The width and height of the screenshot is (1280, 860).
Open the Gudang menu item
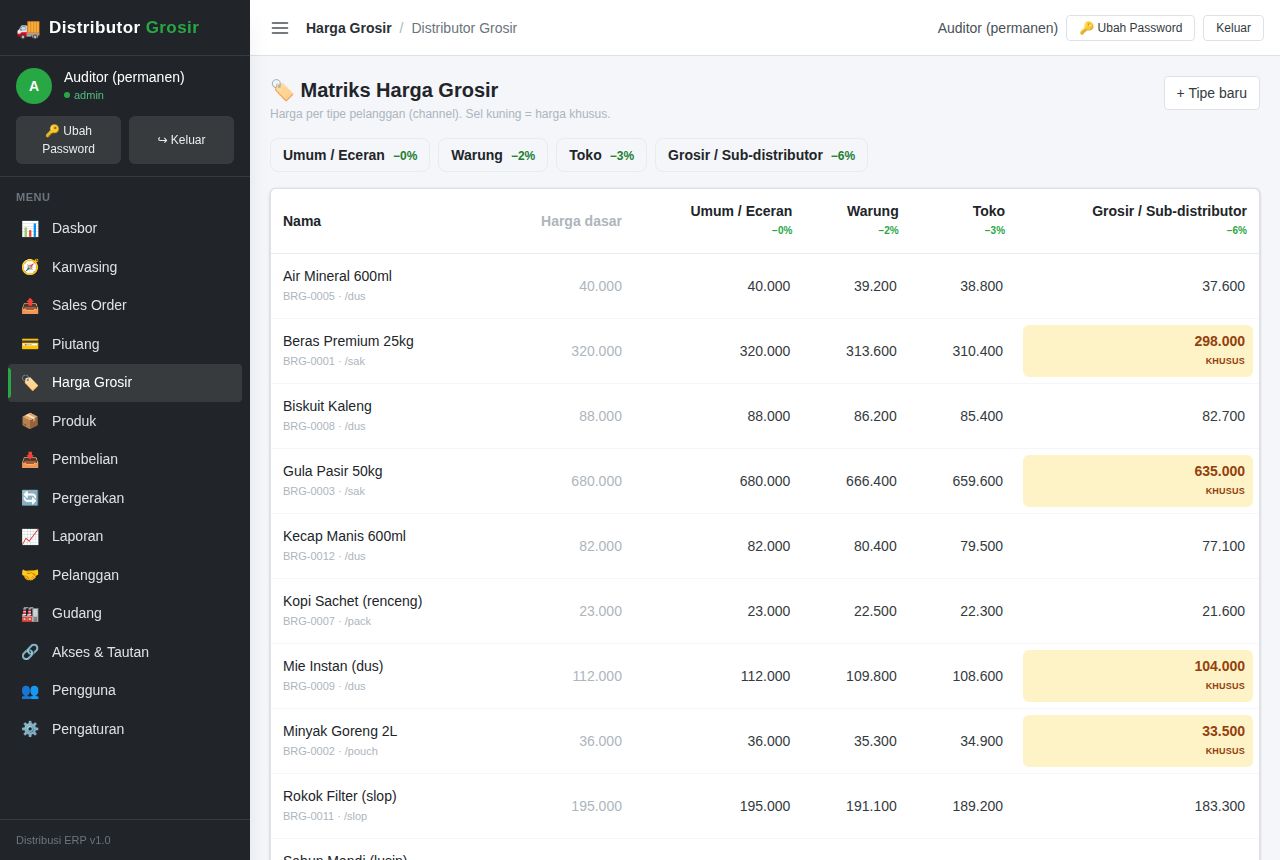[125, 613]
